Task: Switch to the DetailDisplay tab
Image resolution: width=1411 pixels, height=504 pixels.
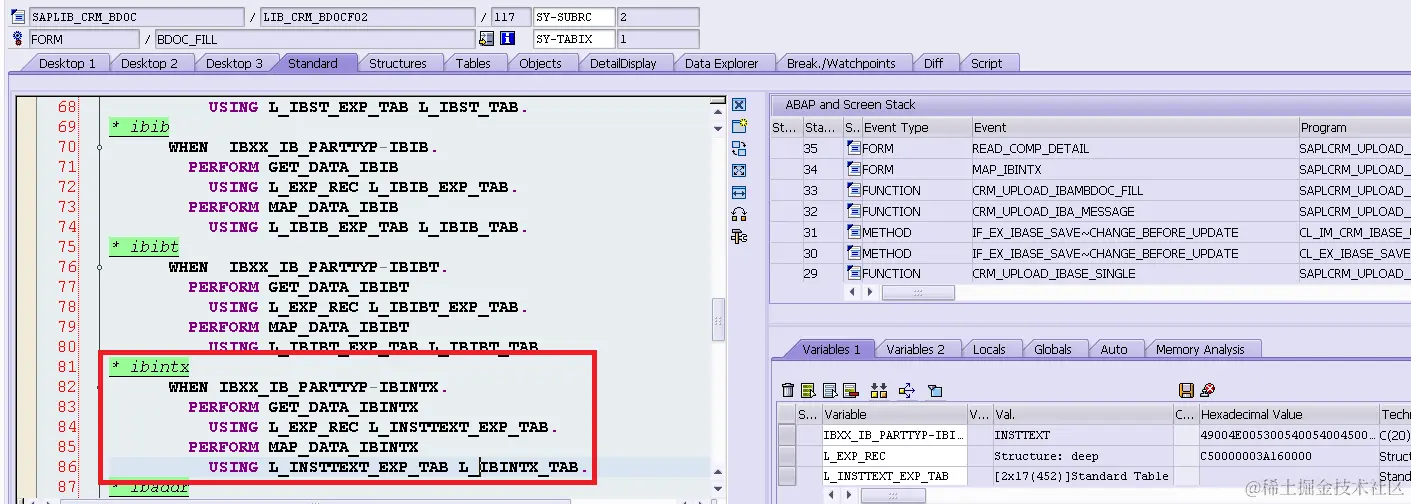Action: coord(623,63)
